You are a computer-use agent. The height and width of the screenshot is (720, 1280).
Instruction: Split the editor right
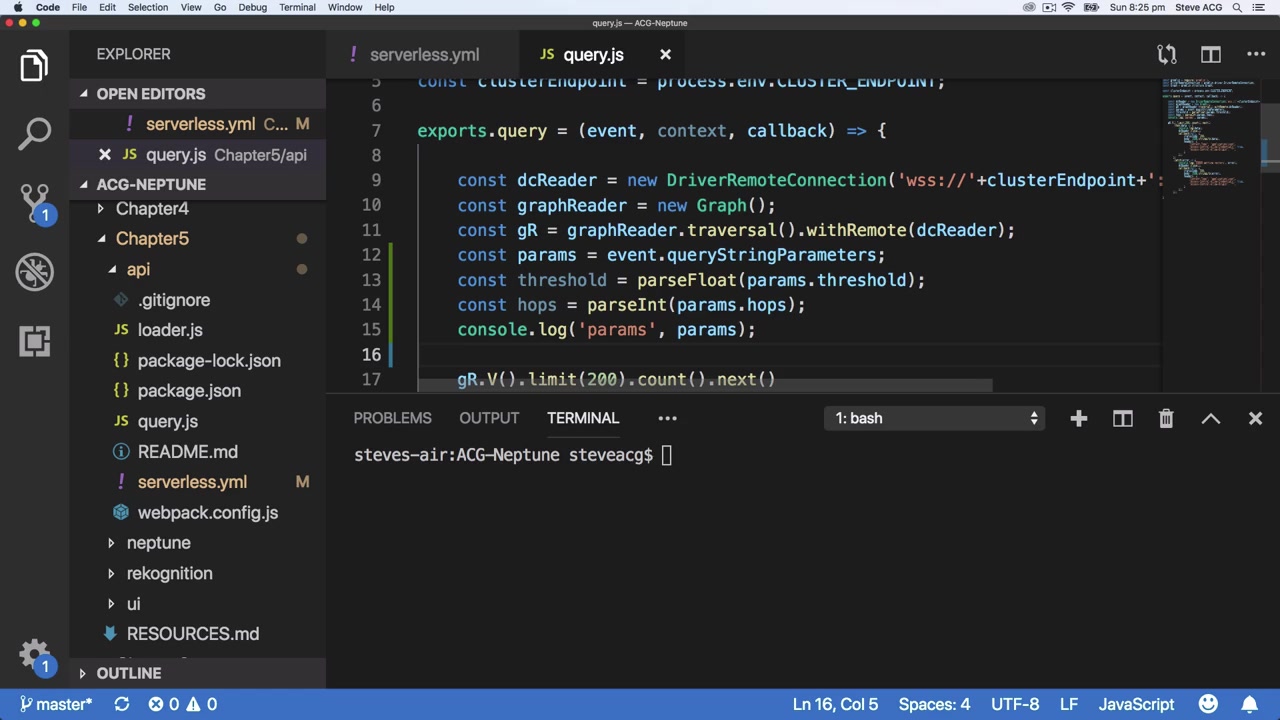(1211, 55)
